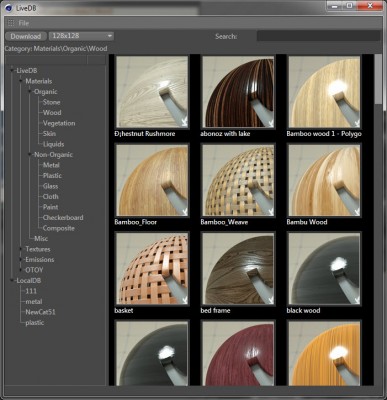Select the Bamboo_Floor material thumbnail

[x=152, y=180]
